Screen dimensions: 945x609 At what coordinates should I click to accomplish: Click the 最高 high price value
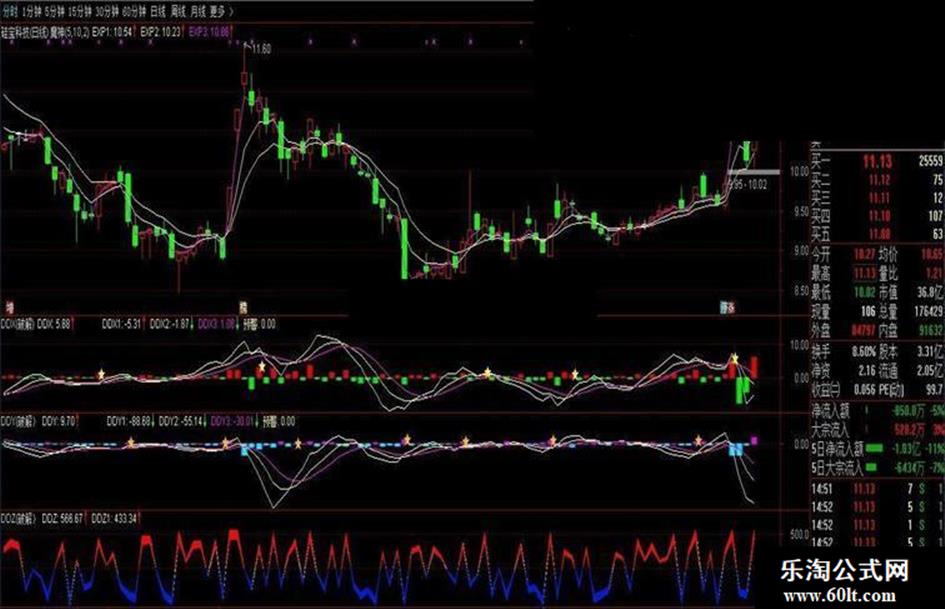coord(864,273)
